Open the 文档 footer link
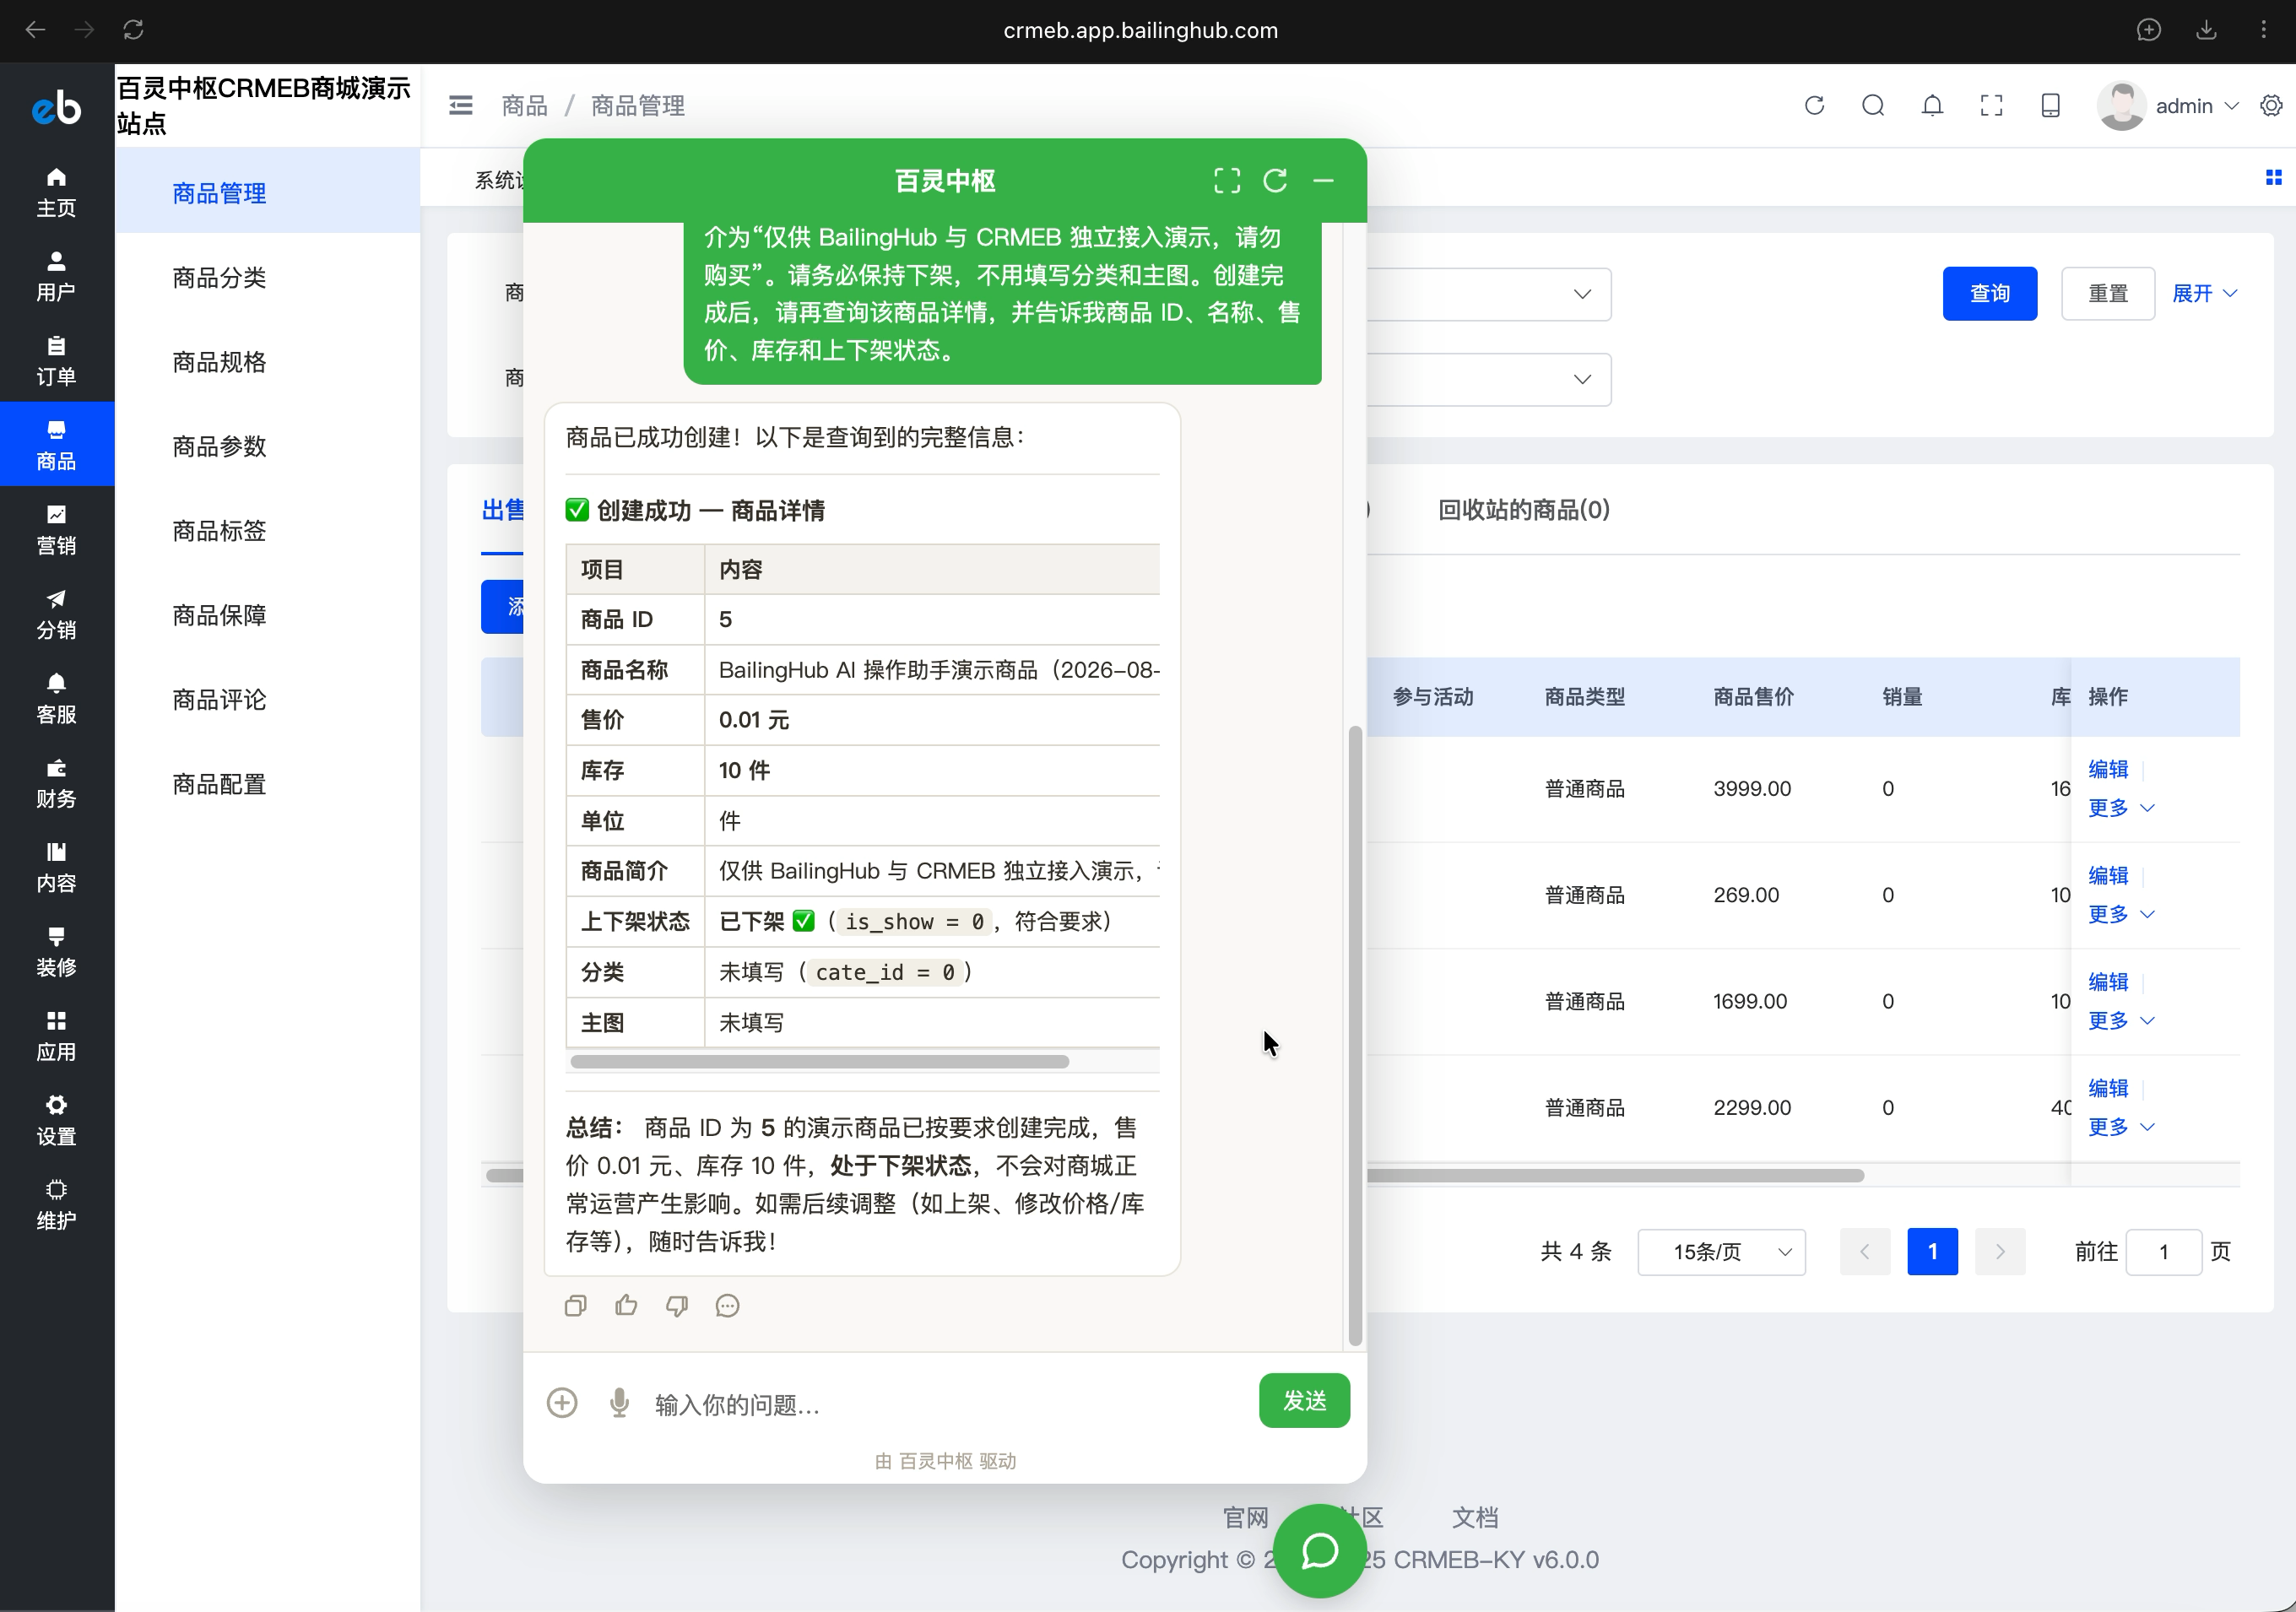Image resolution: width=2296 pixels, height=1612 pixels. (x=1474, y=1518)
